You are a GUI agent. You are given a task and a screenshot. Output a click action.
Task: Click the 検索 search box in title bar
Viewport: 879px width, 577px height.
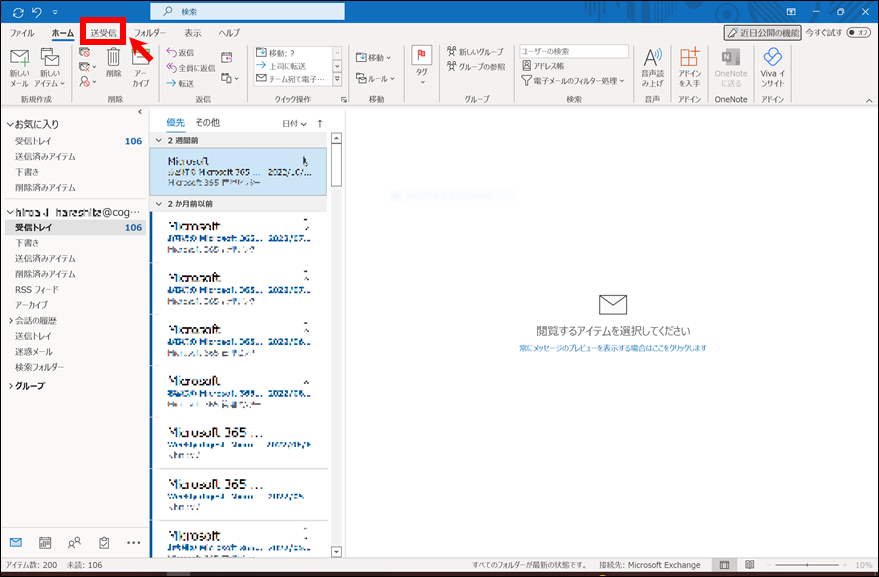click(247, 11)
